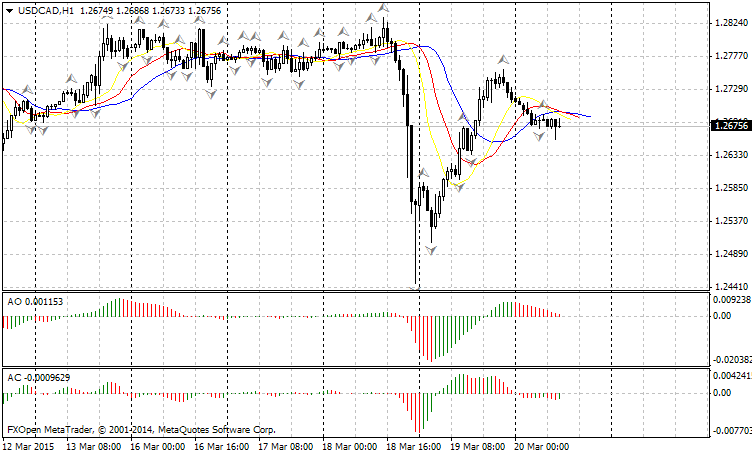The width and height of the screenshot is (752, 455).
Task: Click the right end of the blue moving average
Action: (x=588, y=116)
